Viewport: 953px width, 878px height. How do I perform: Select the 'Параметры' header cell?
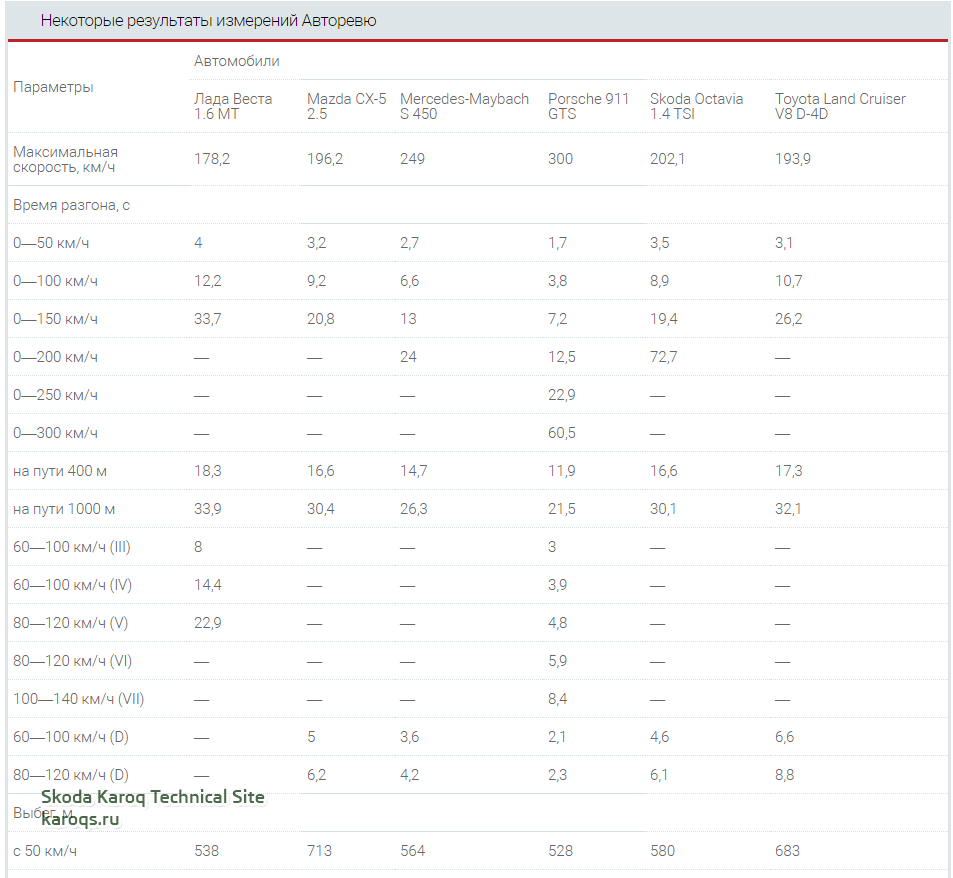(53, 87)
